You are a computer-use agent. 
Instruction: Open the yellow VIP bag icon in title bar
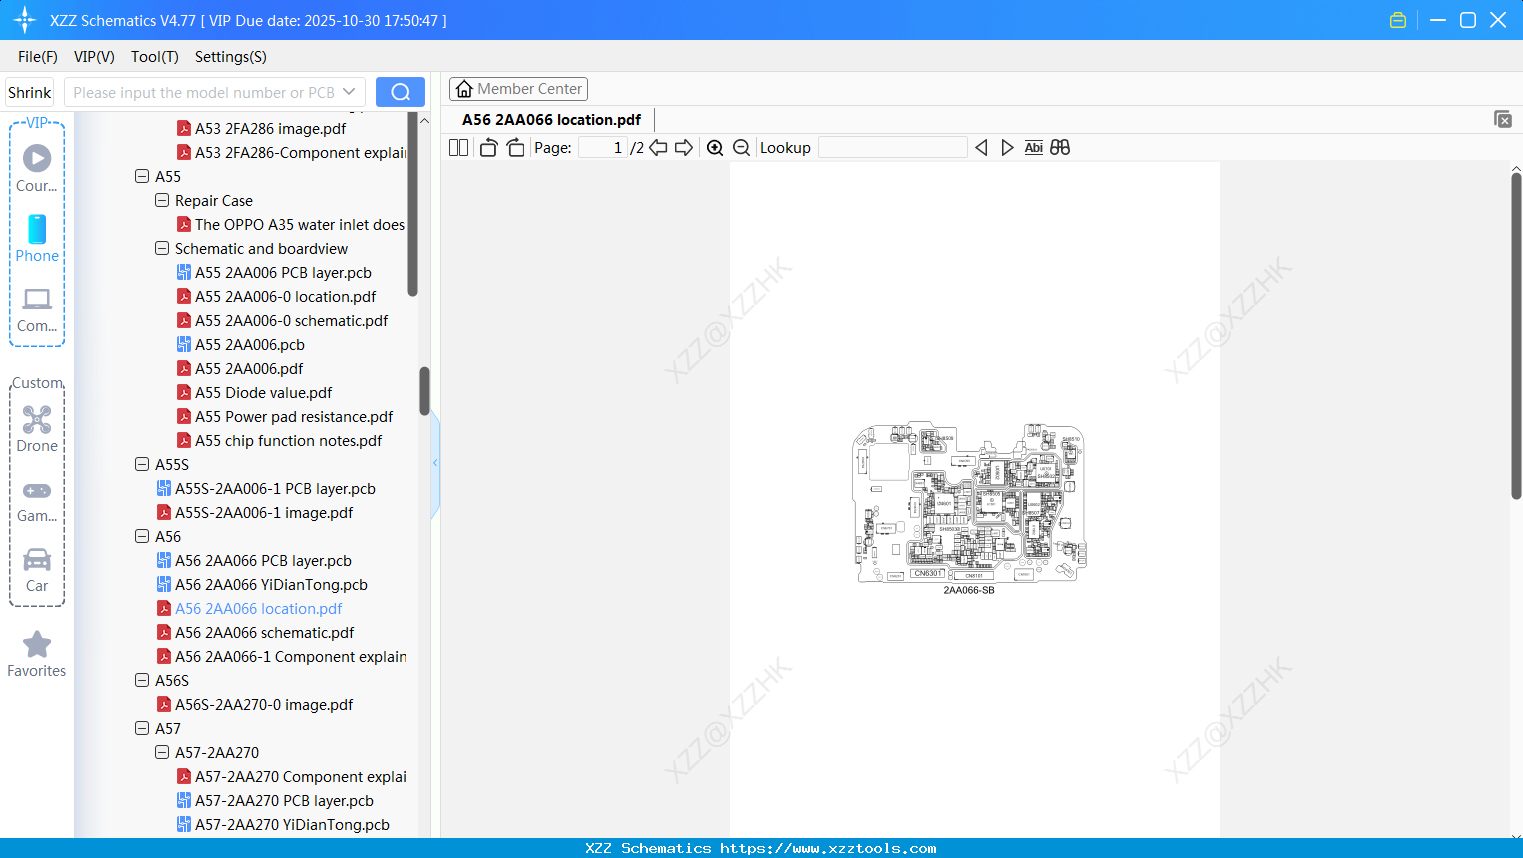coord(1398,20)
